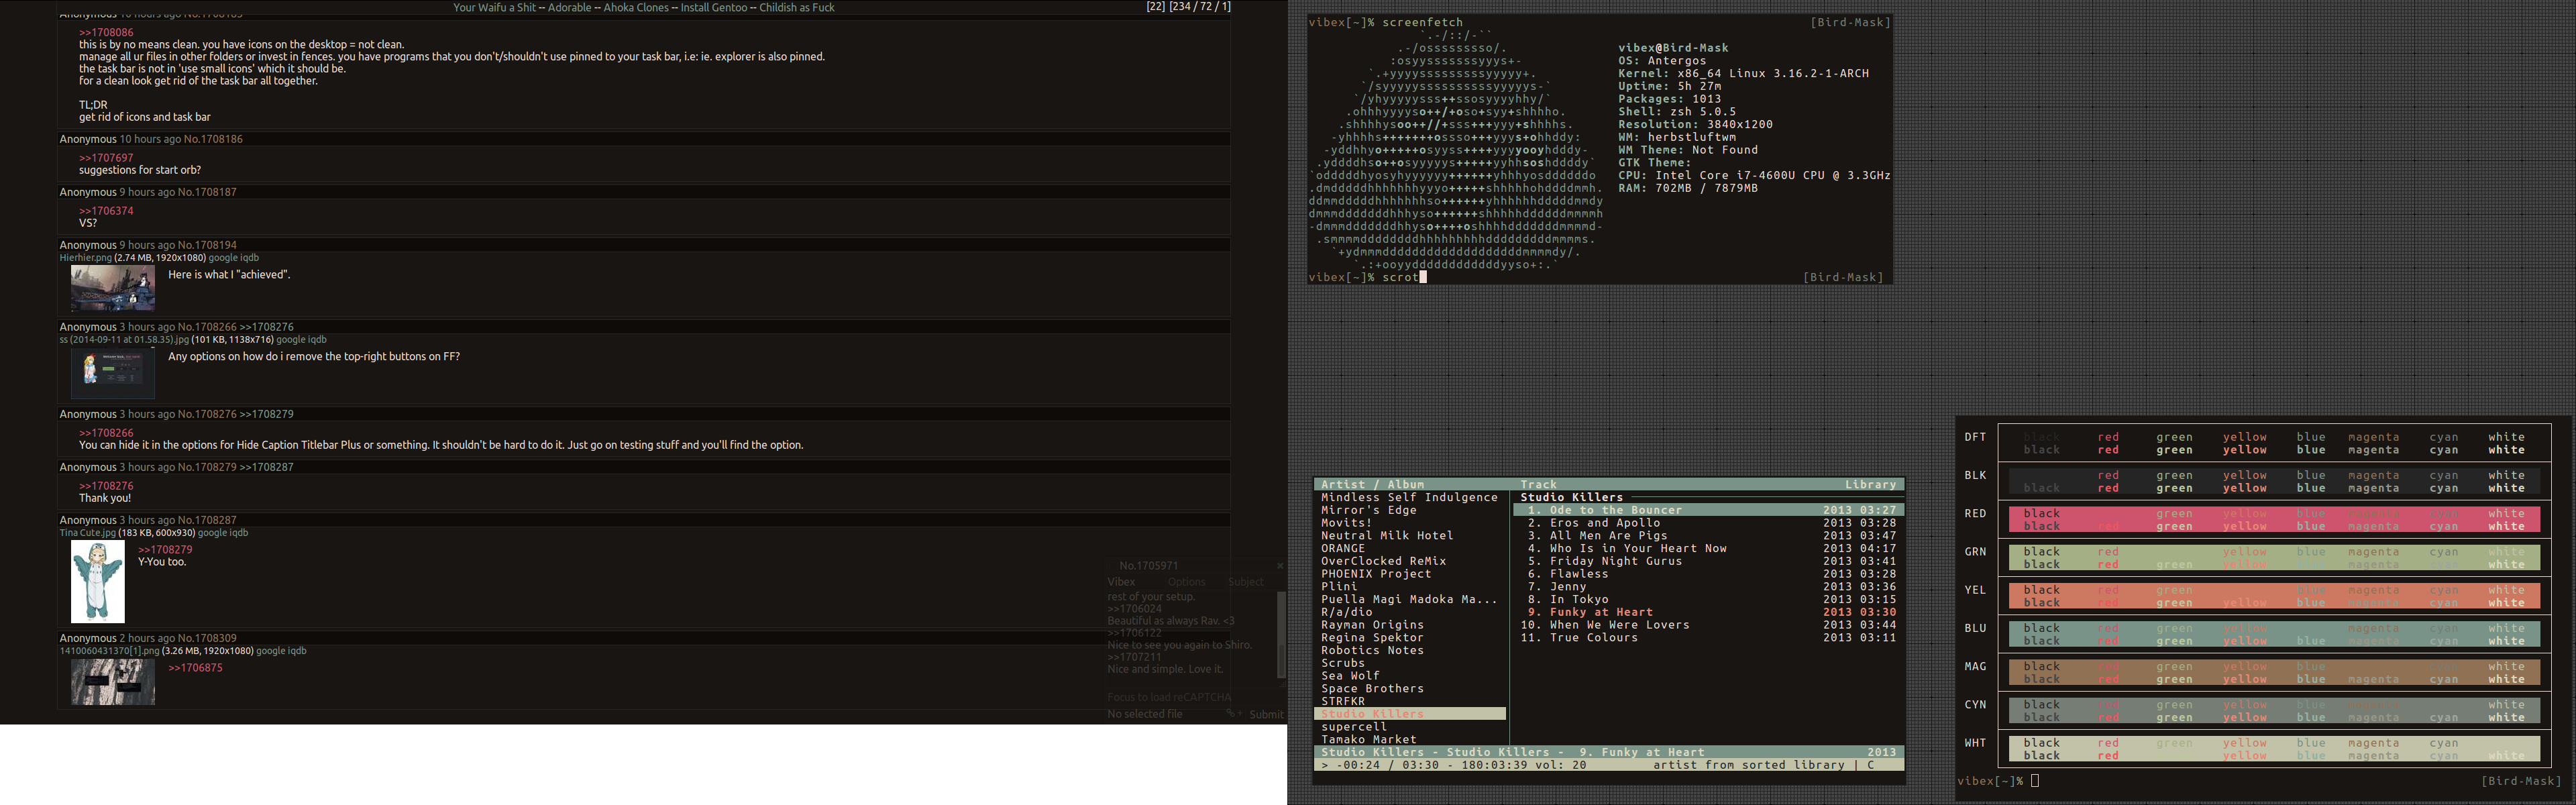Viewport: 2576px width, 805px height.
Task: Expand the ss (2014-09-11) screenshot thumbnail
Action: 113,372
